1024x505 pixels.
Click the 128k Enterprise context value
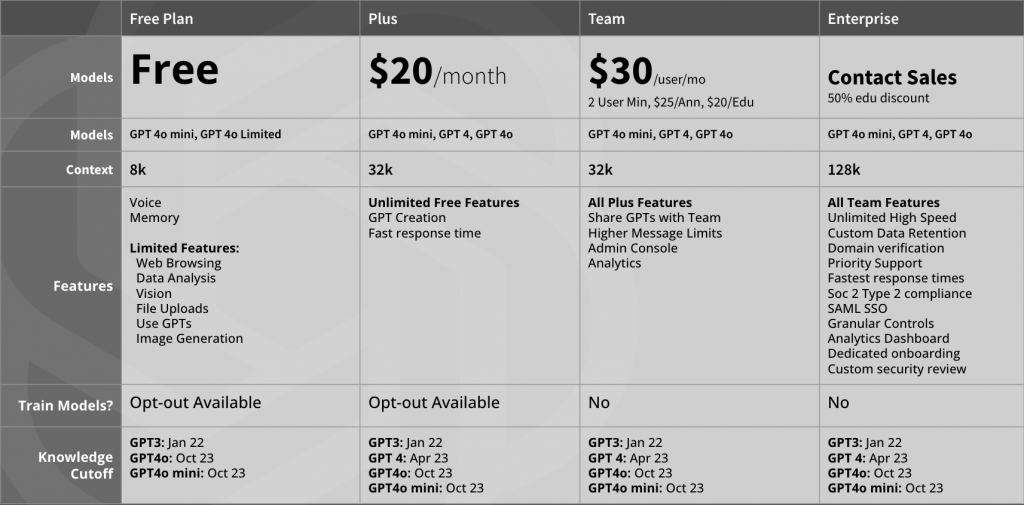(844, 170)
